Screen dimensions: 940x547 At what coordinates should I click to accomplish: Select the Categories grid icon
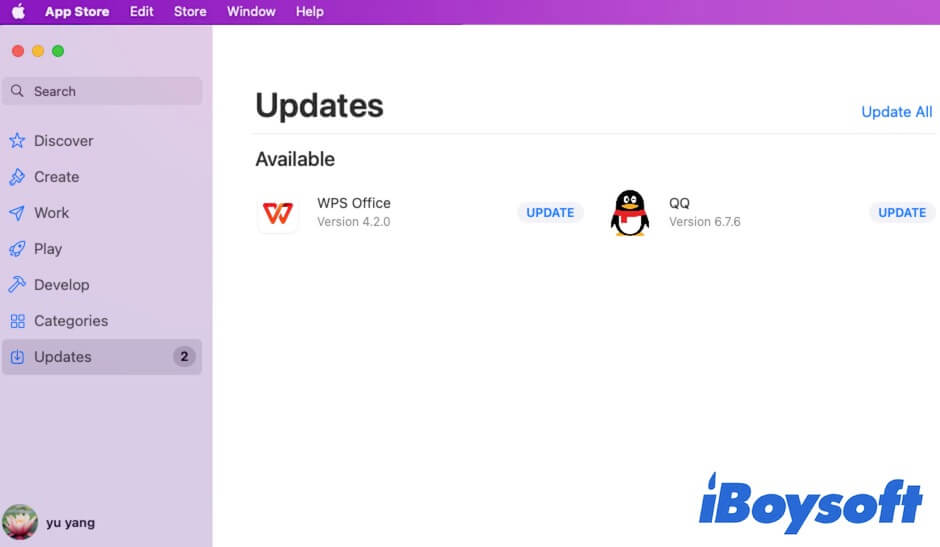17,321
